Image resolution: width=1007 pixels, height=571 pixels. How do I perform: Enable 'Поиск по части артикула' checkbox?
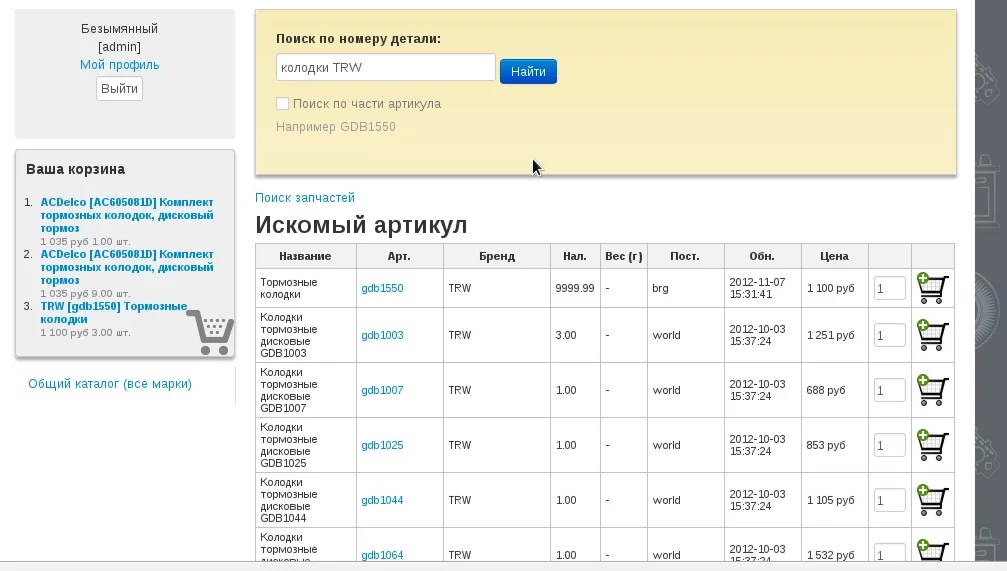(283, 104)
